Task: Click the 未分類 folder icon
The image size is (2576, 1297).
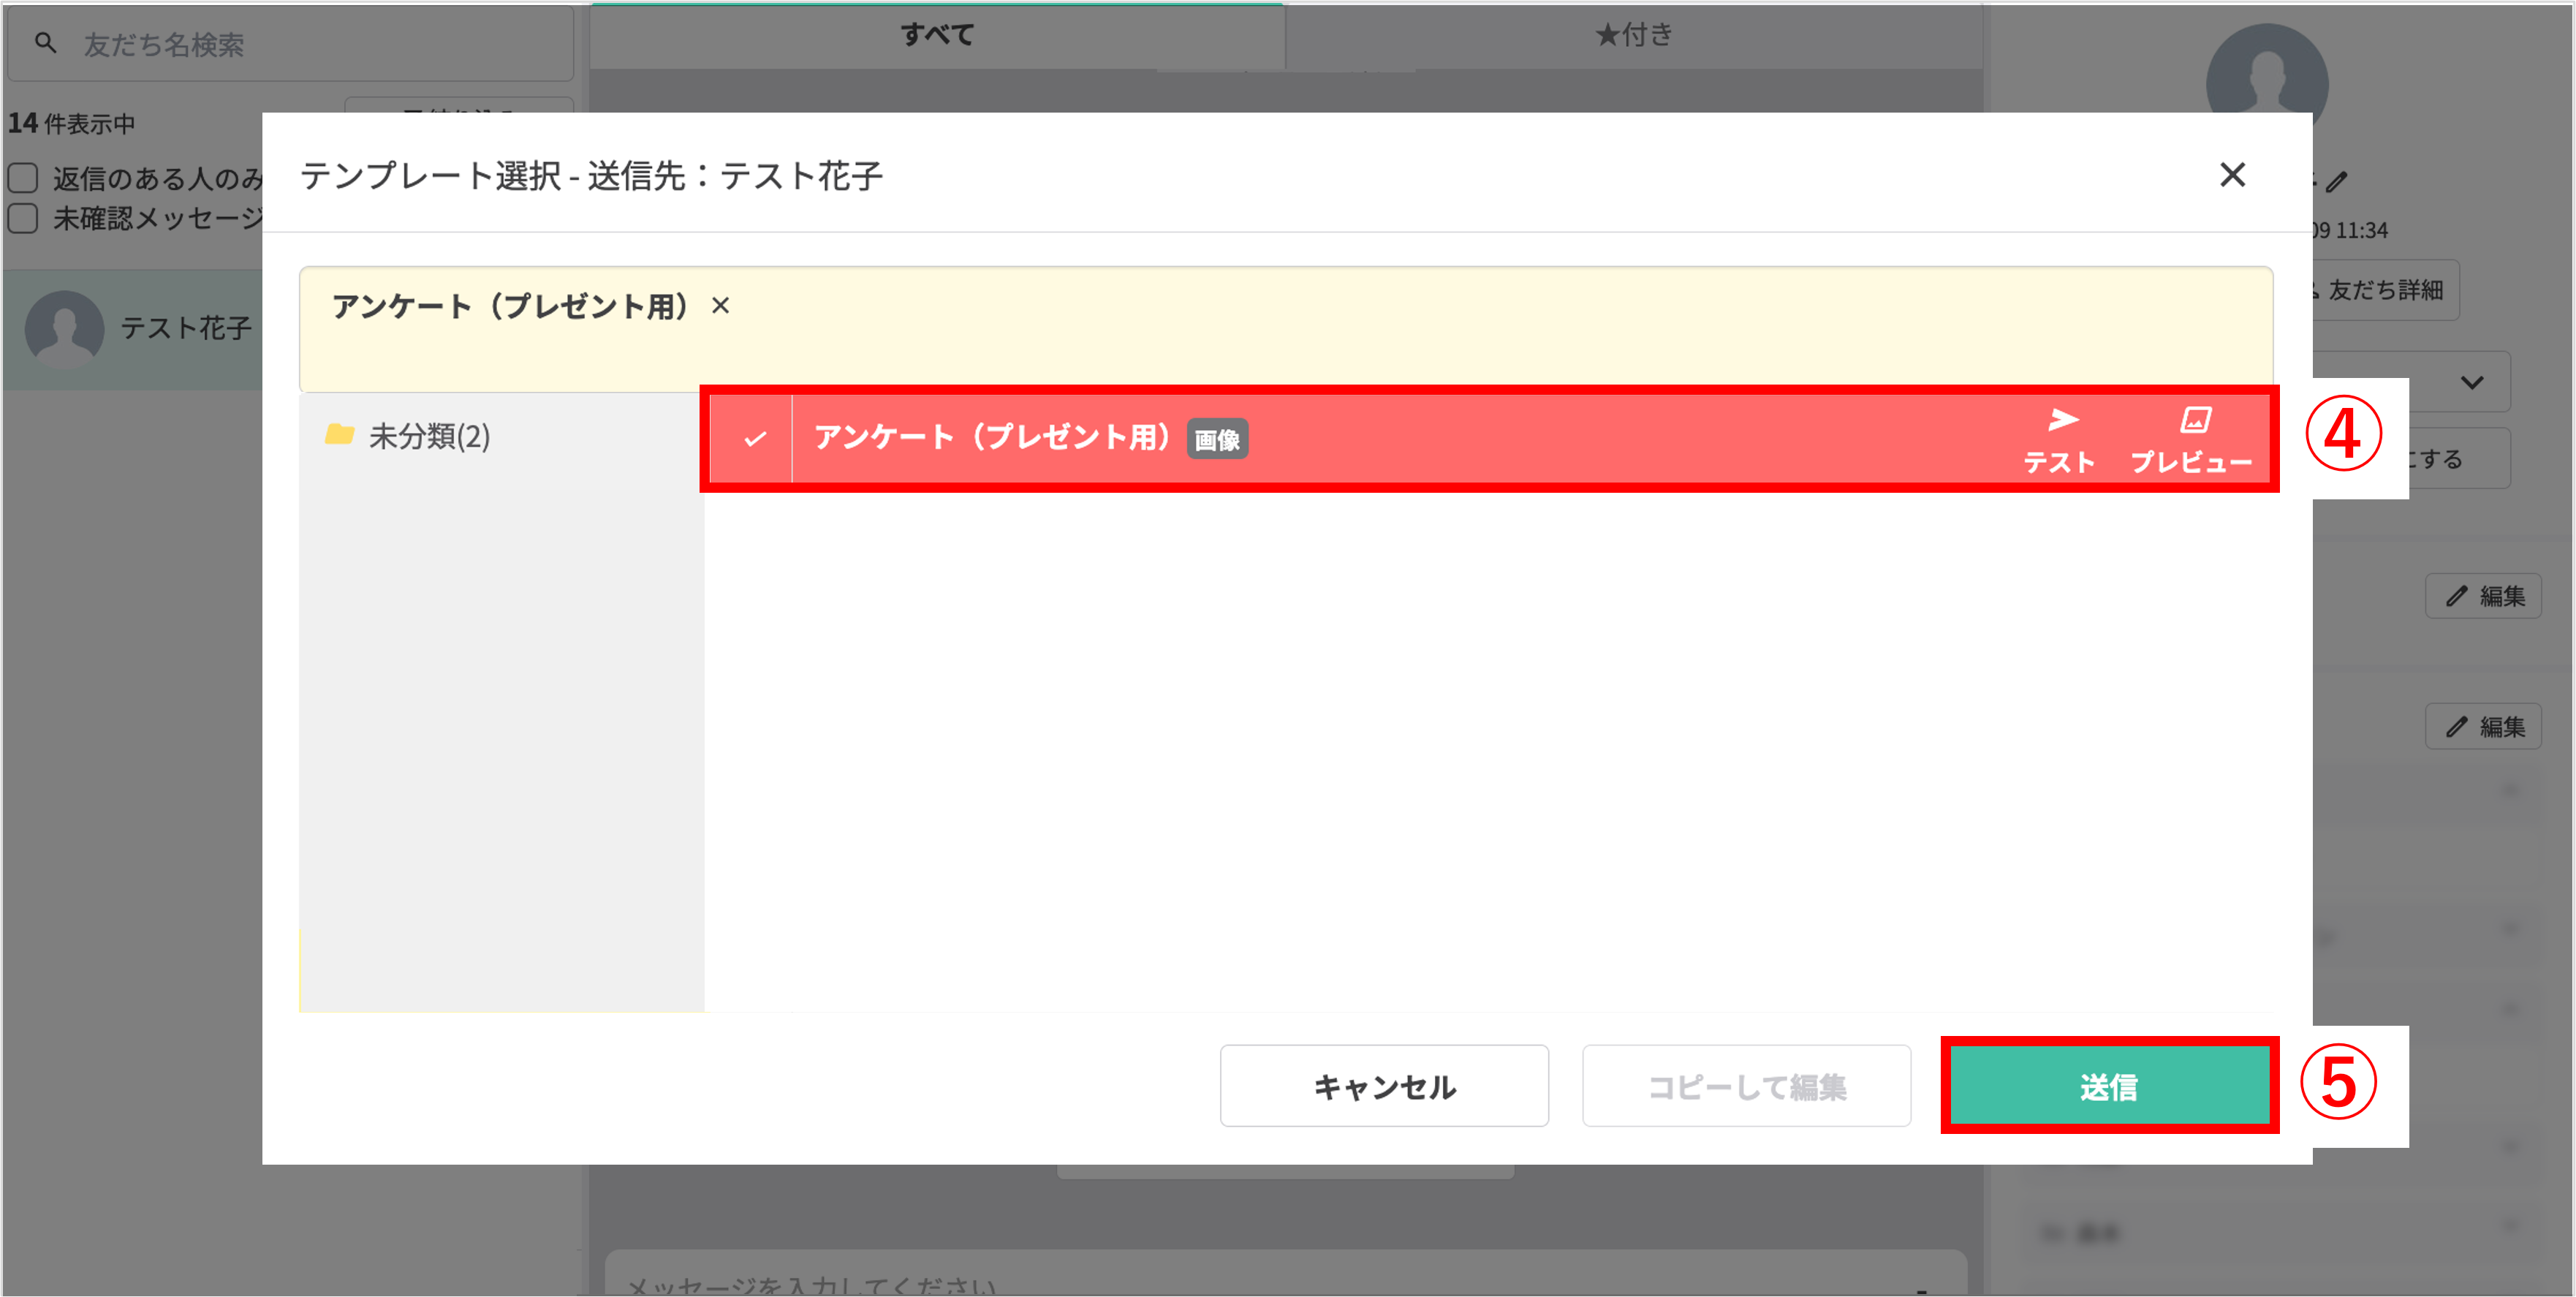Action: [340, 434]
